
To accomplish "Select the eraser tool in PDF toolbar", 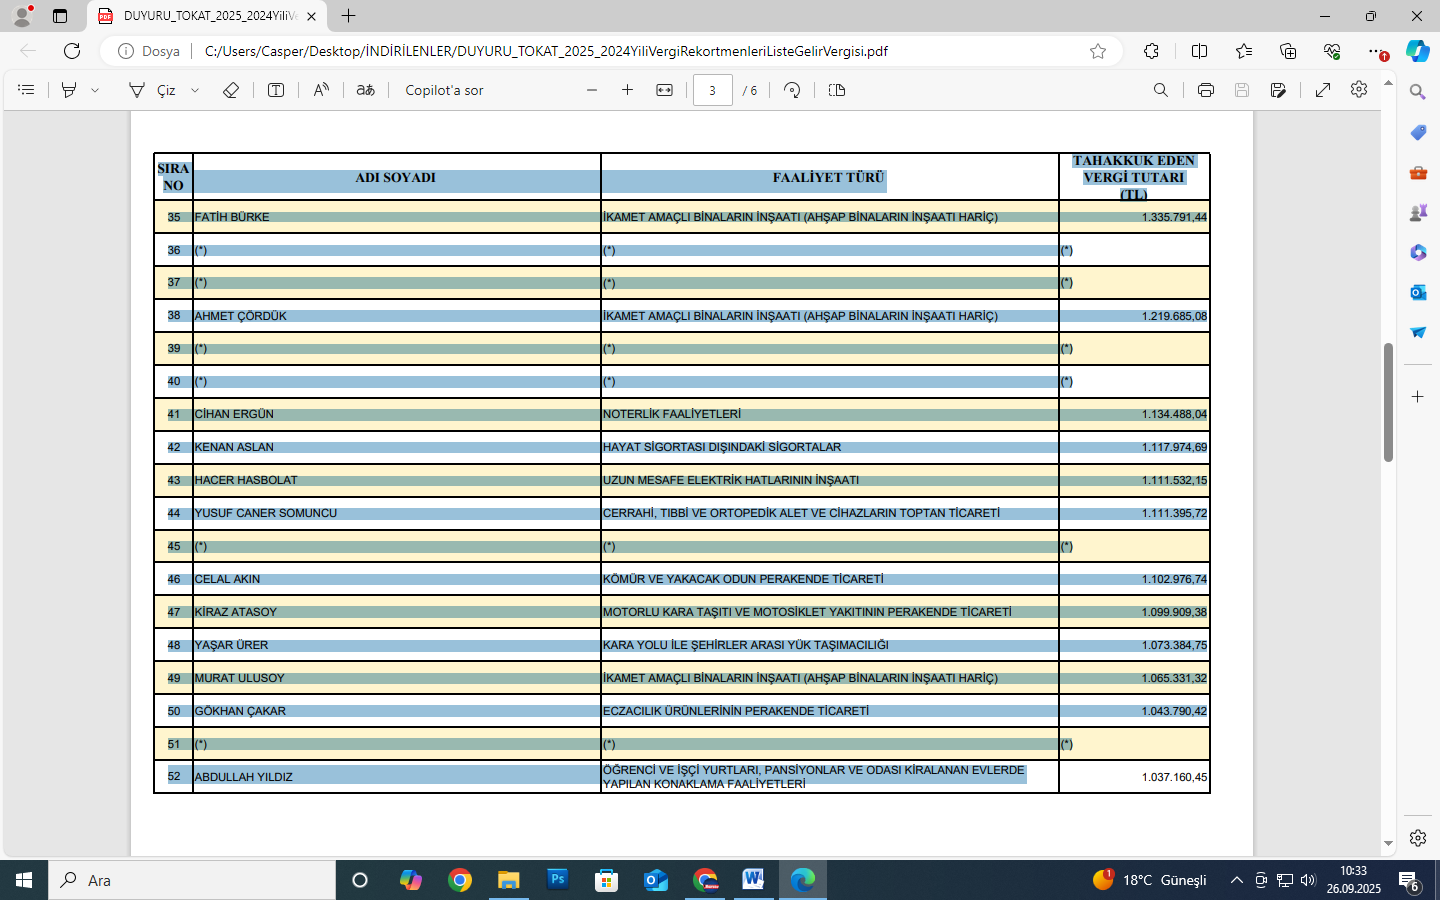I will [x=230, y=90].
